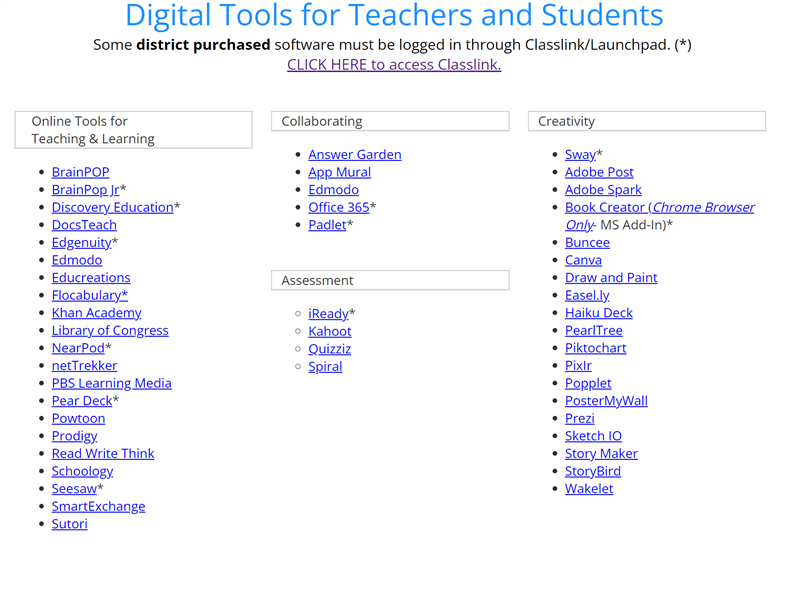
Task: Open the Seesaw link
Action: [74, 489]
